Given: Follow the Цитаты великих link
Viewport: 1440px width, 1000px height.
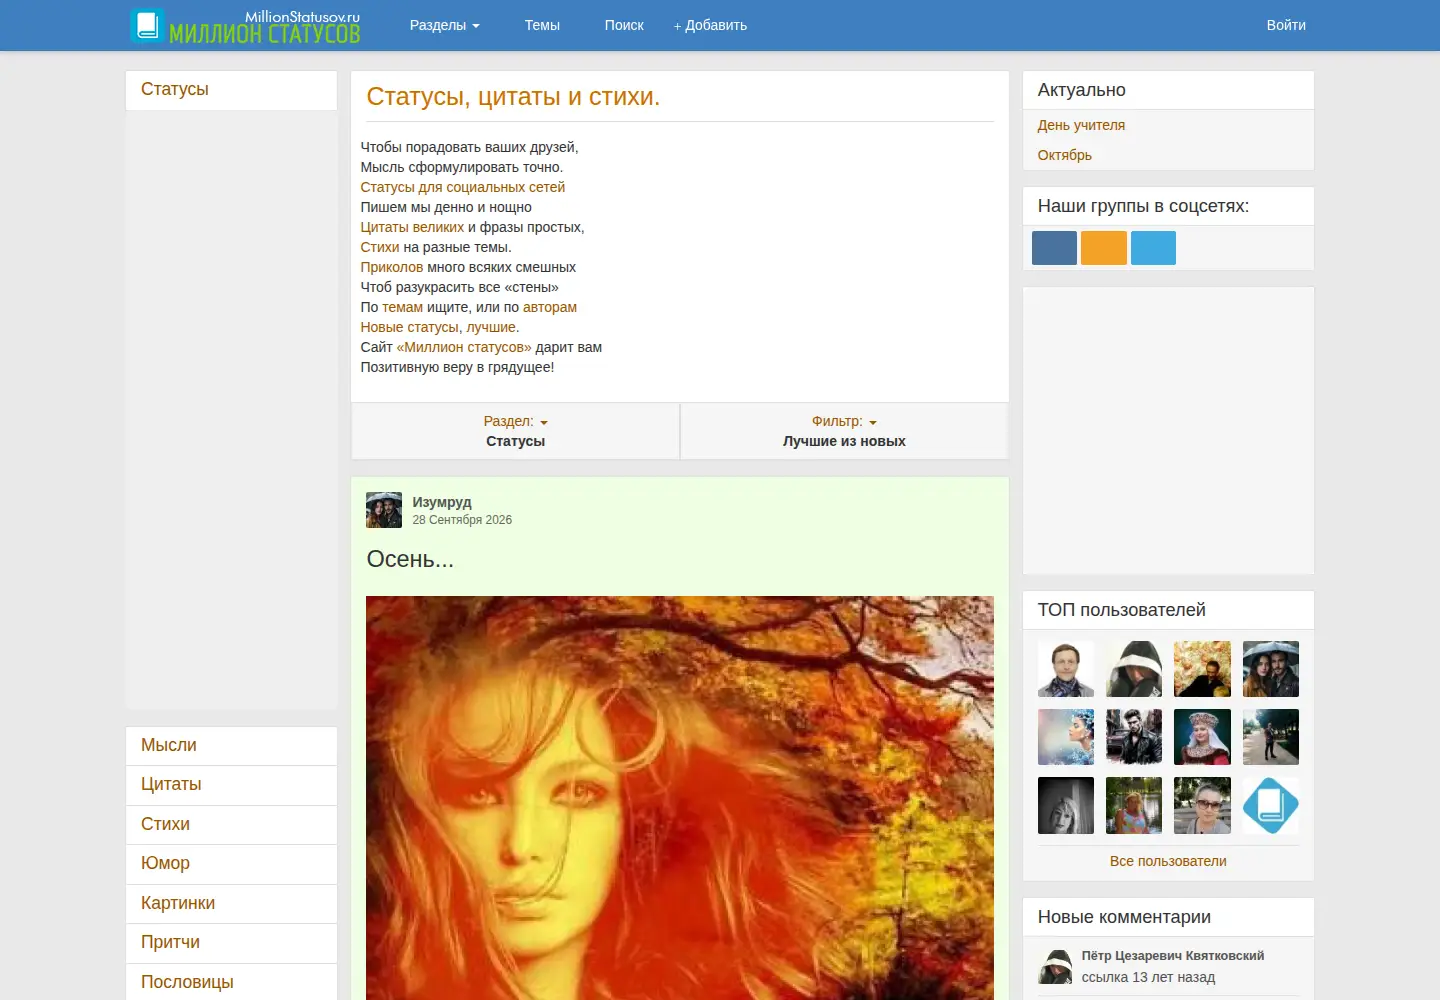Looking at the screenshot, I should tap(412, 227).
